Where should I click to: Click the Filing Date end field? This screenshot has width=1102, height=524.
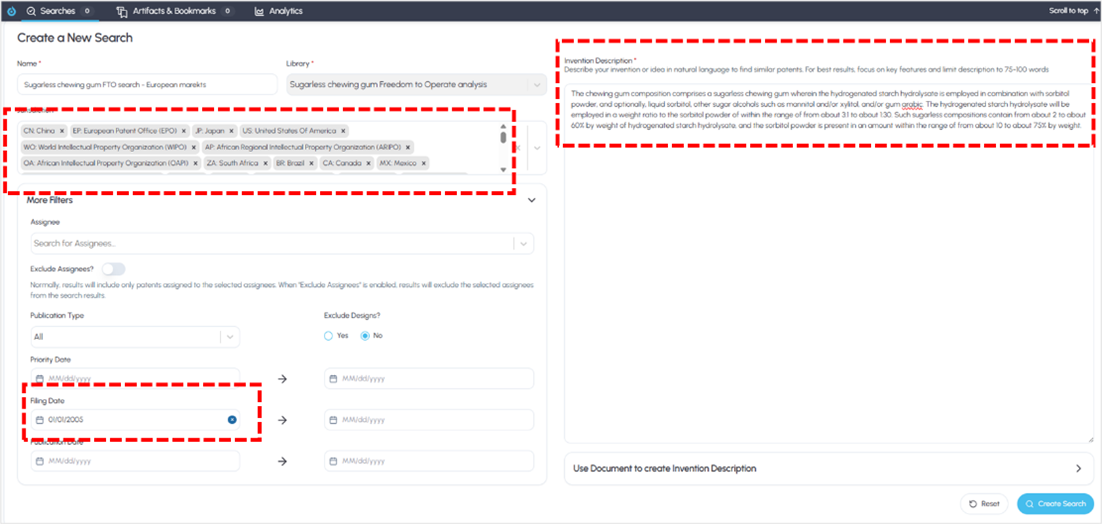pos(429,420)
